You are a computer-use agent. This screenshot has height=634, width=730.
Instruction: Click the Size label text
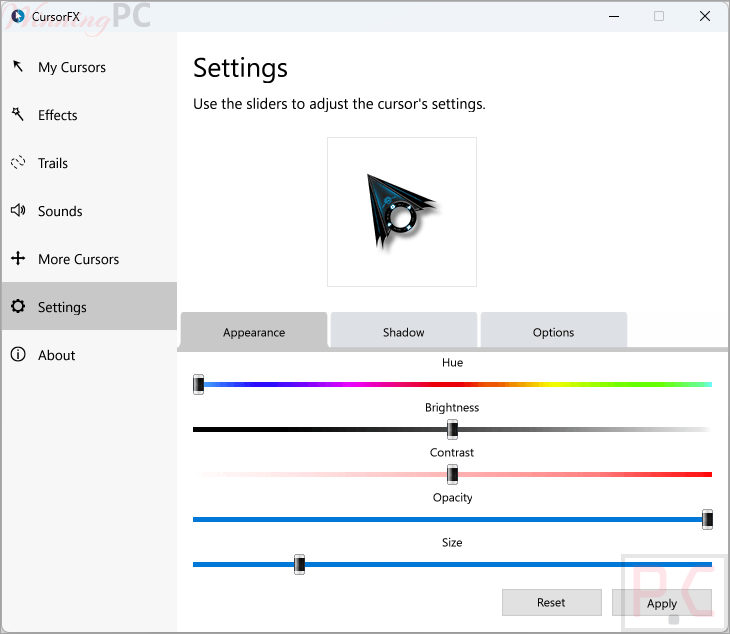click(x=452, y=542)
